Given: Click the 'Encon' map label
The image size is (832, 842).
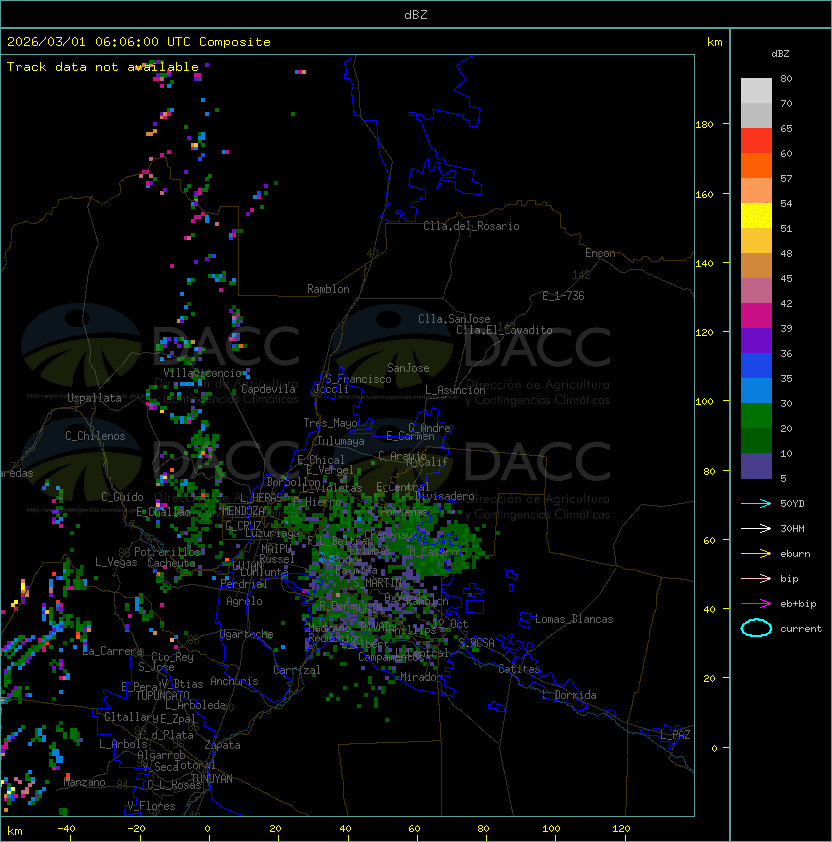Looking at the screenshot, I should [x=600, y=253].
